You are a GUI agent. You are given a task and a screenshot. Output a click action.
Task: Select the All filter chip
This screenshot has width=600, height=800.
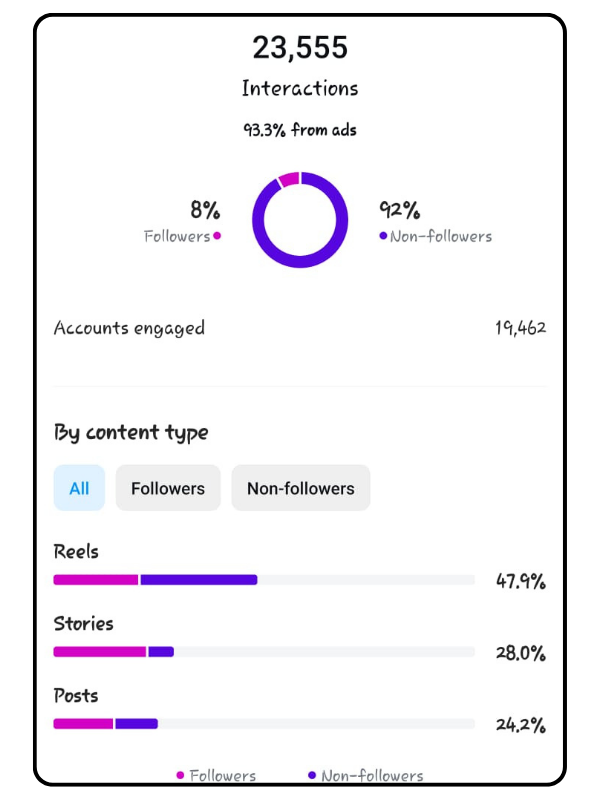(79, 488)
